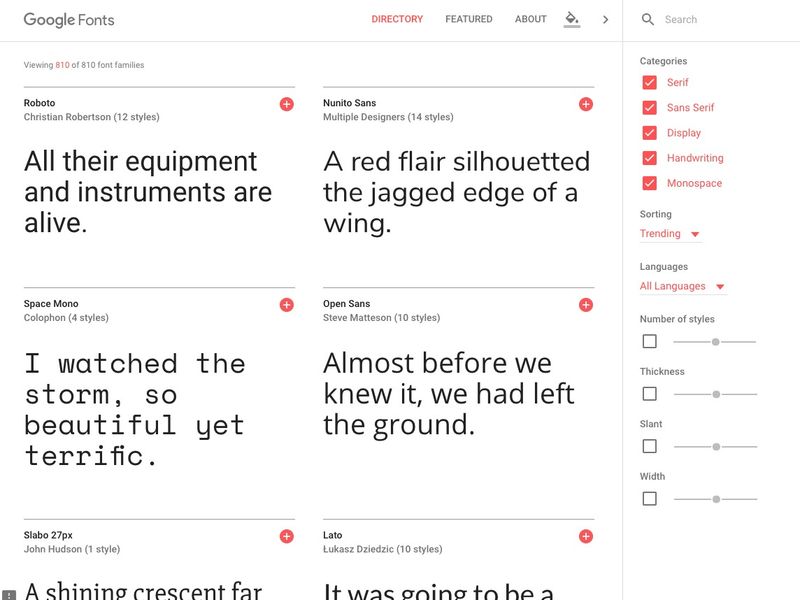
Task: Open the paint bucket theme color icon
Action: click(572, 19)
